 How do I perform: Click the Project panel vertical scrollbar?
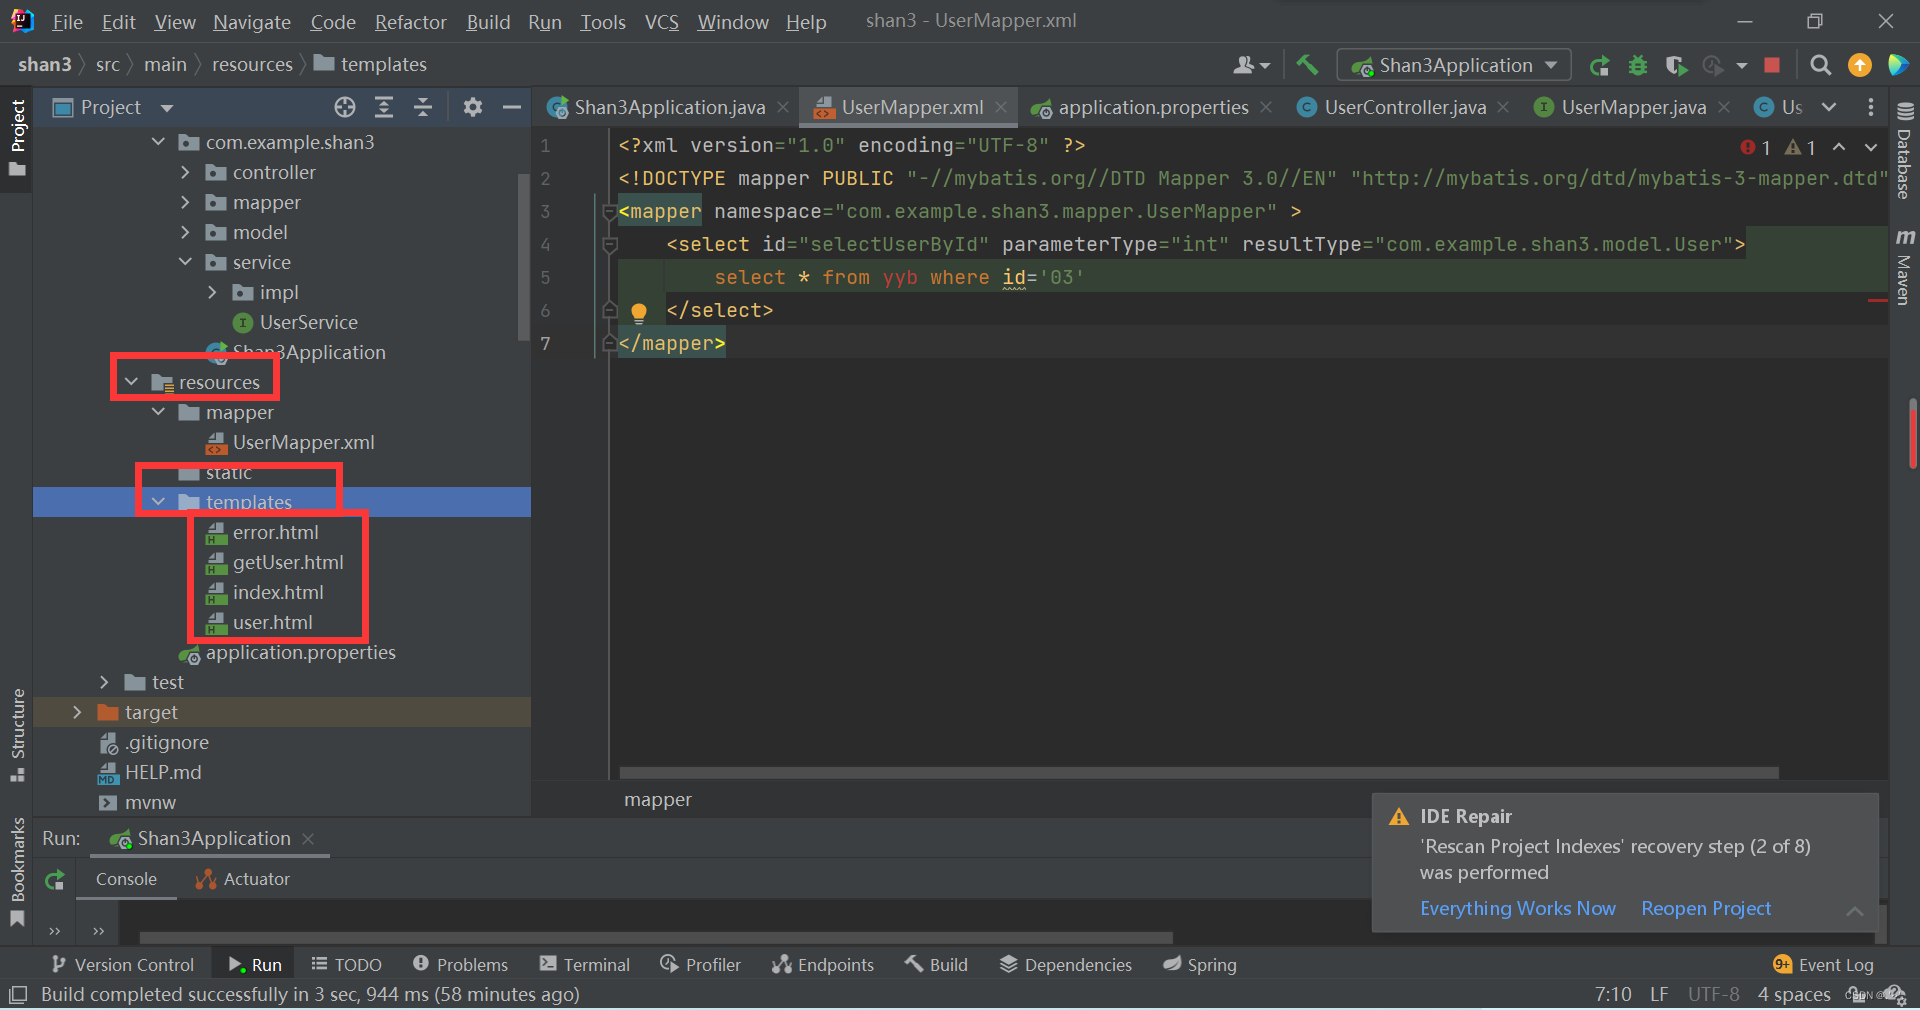coord(523,258)
